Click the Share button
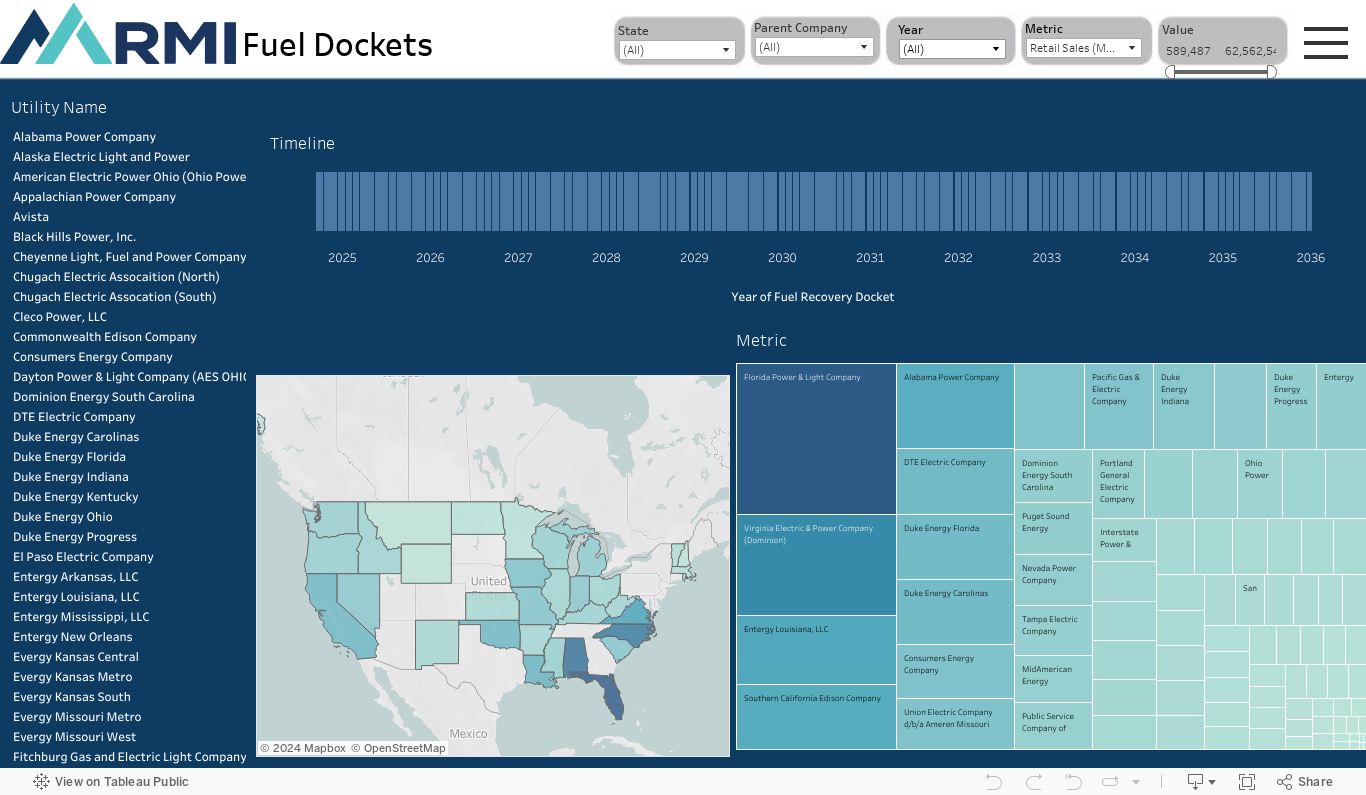The height and width of the screenshot is (795, 1366). pos(1305,782)
